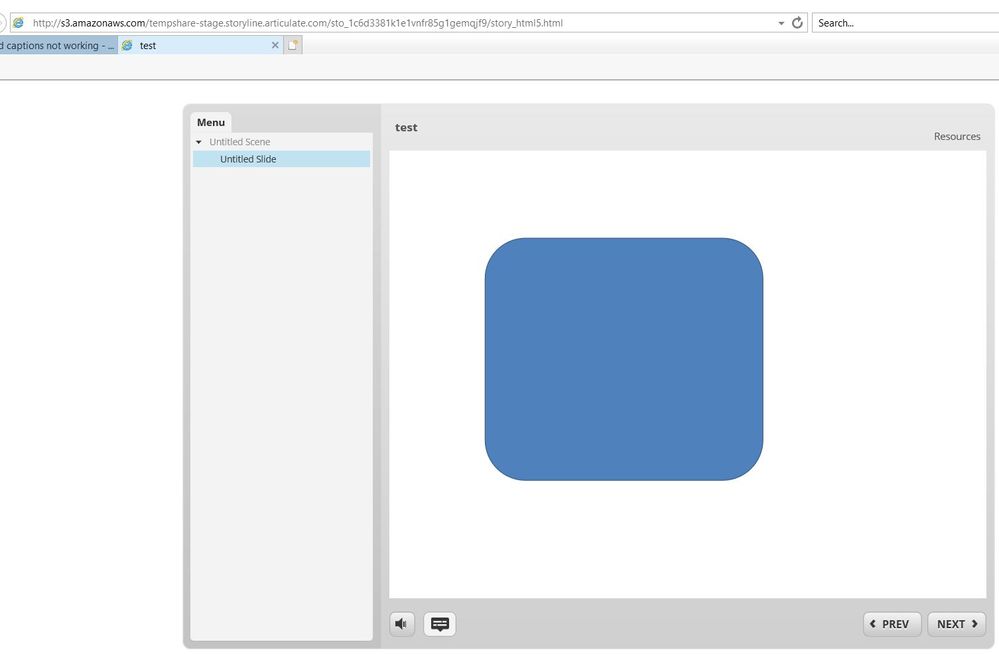Click the Internet Explorer icon in the address bar
The image size is (999, 654).
[18, 23]
